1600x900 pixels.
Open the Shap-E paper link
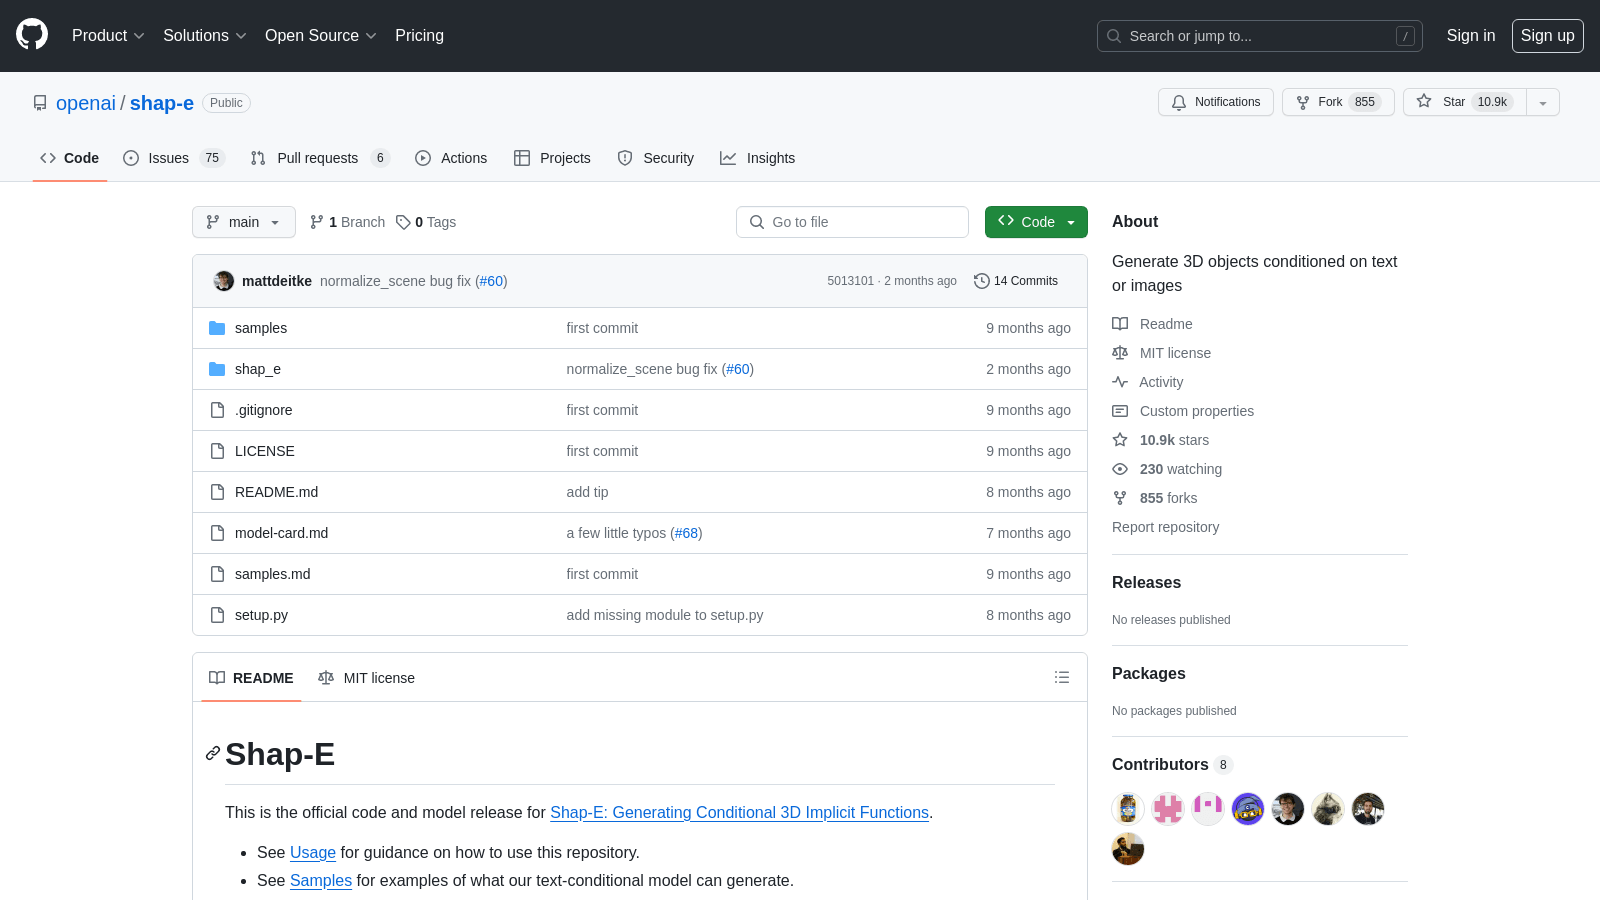(x=739, y=812)
